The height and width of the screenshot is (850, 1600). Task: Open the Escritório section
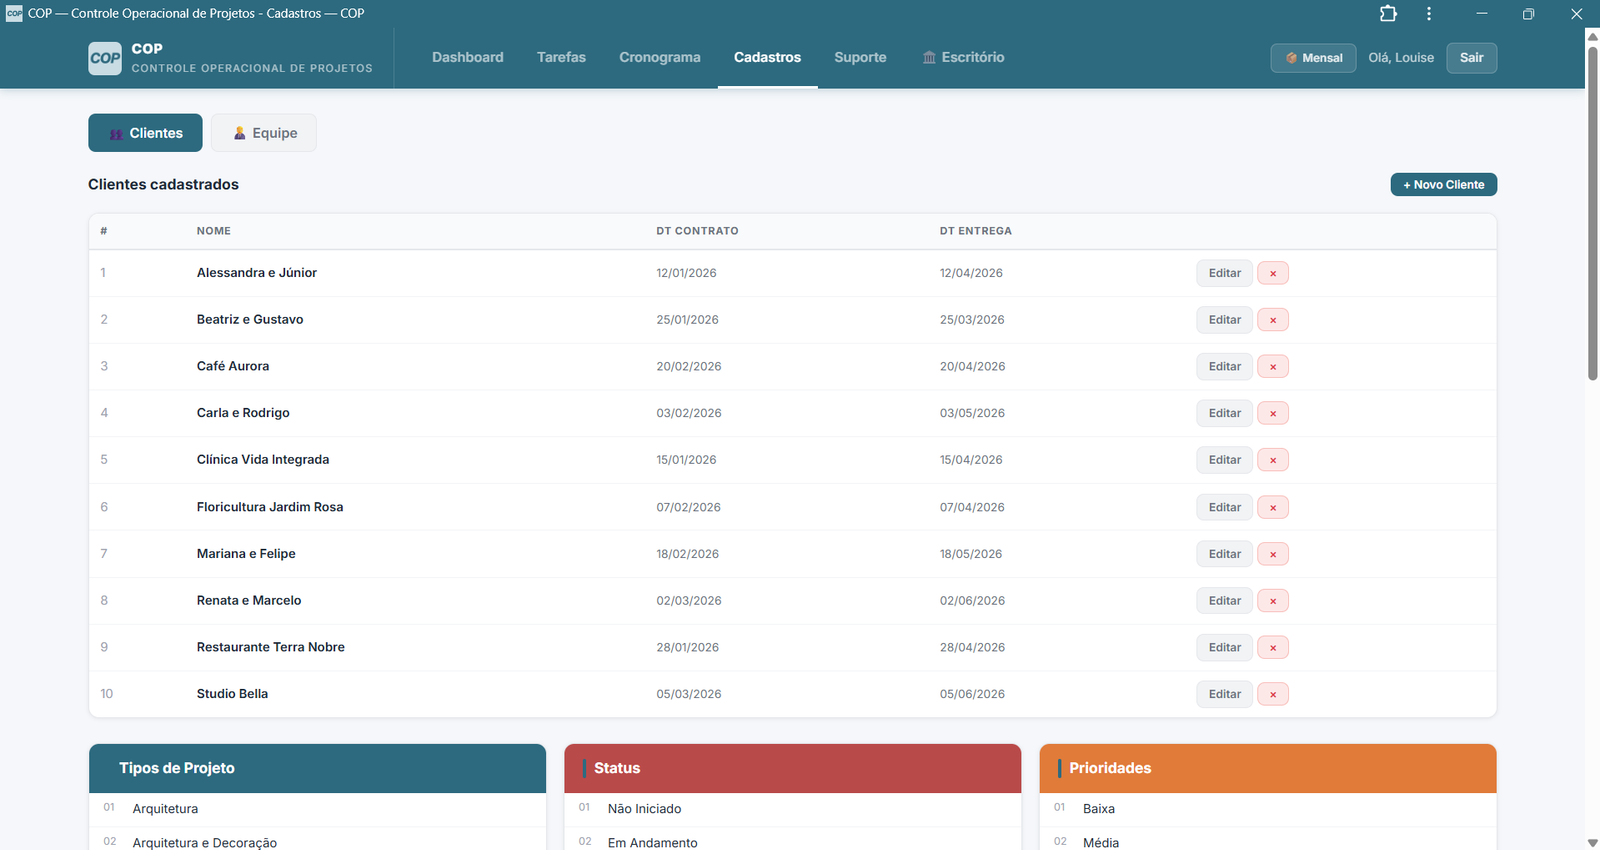[963, 58]
